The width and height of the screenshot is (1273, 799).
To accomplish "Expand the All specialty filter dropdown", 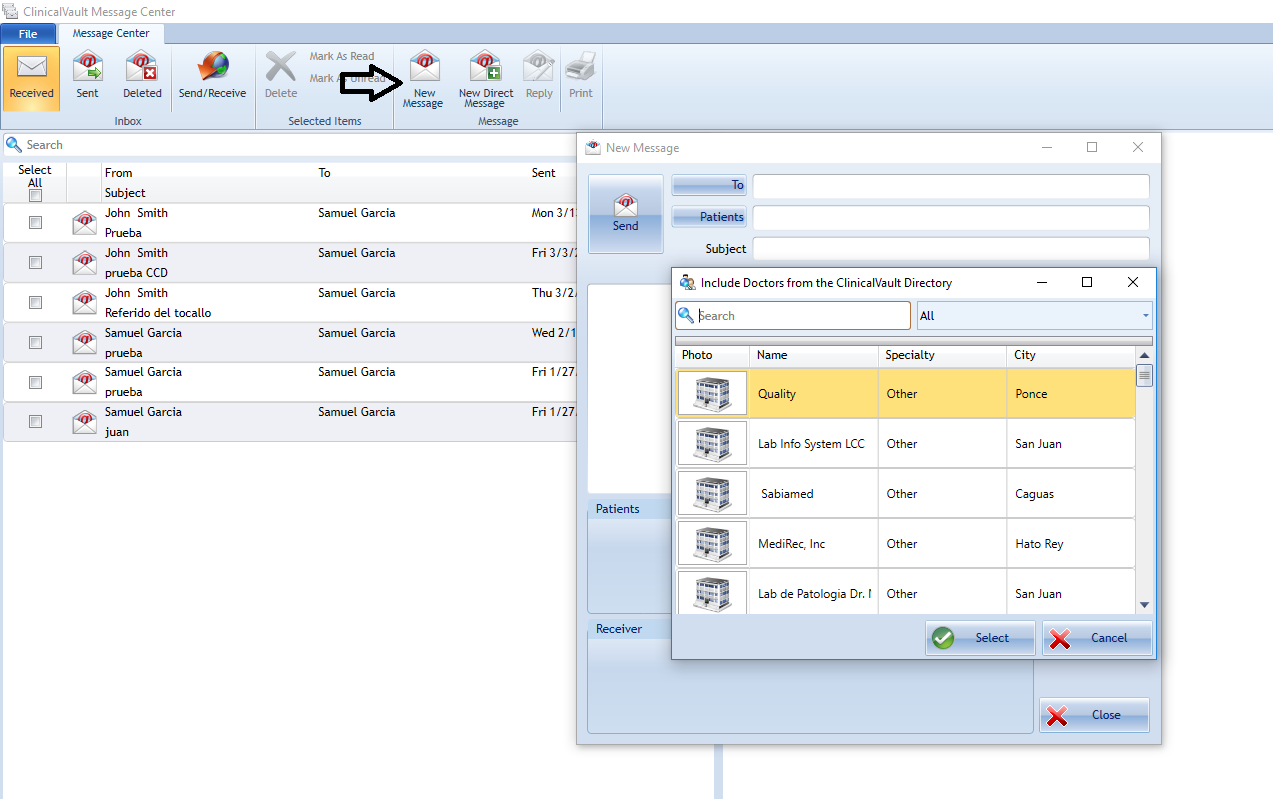I will pyautogui.click(x=1144, y=316).
